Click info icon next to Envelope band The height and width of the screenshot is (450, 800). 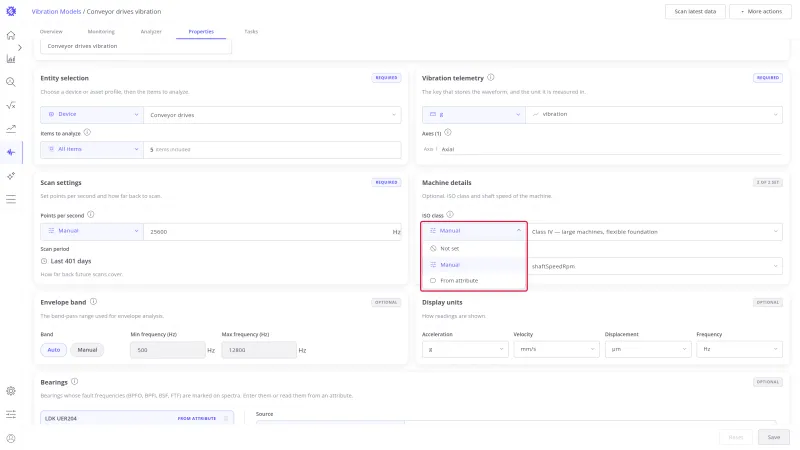[x=93, y=302]
